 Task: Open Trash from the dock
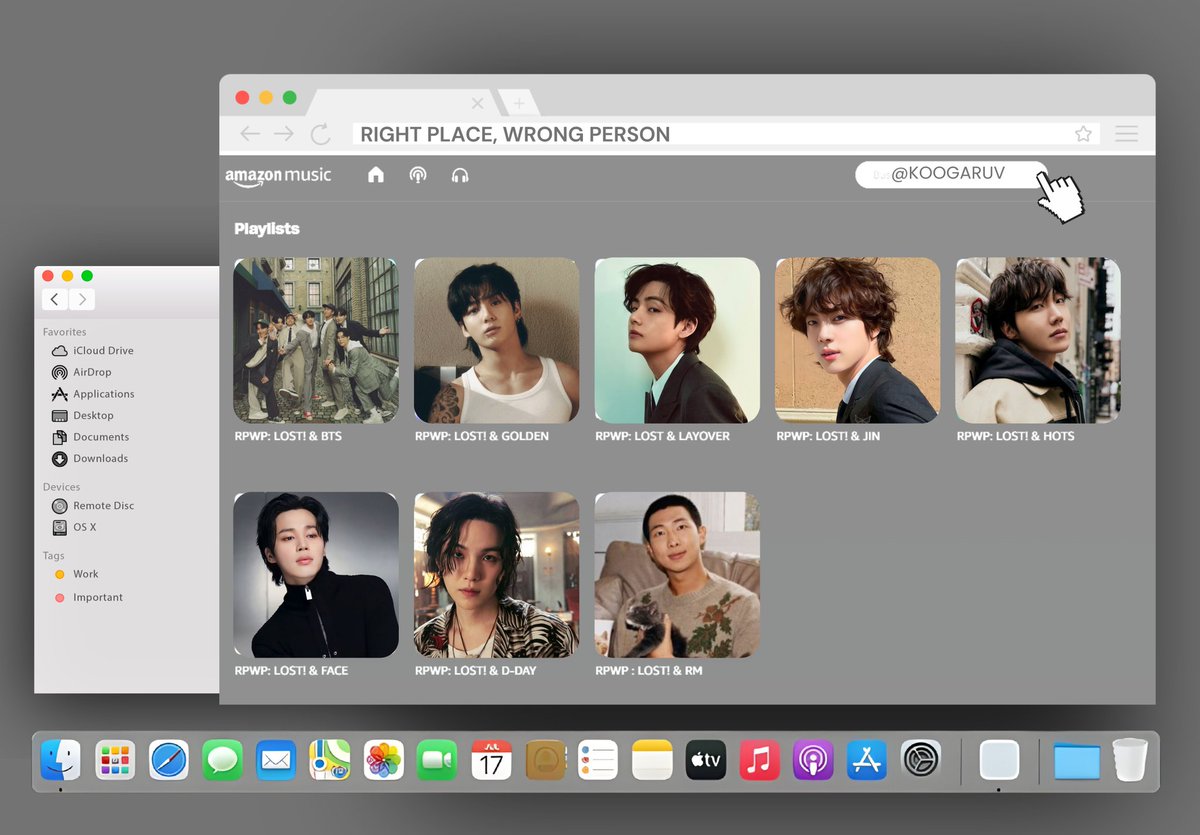click(x=1130, y=759)
